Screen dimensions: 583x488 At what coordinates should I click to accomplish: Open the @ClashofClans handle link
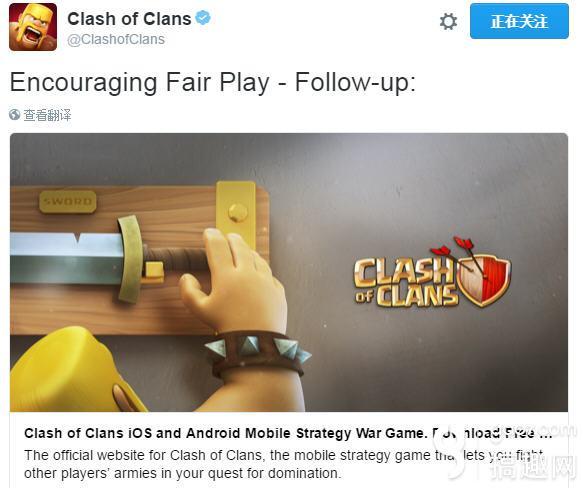point(116,39)
